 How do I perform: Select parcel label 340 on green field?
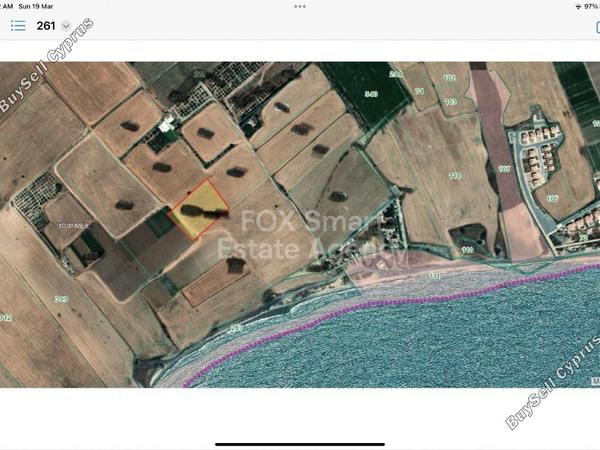371,94
